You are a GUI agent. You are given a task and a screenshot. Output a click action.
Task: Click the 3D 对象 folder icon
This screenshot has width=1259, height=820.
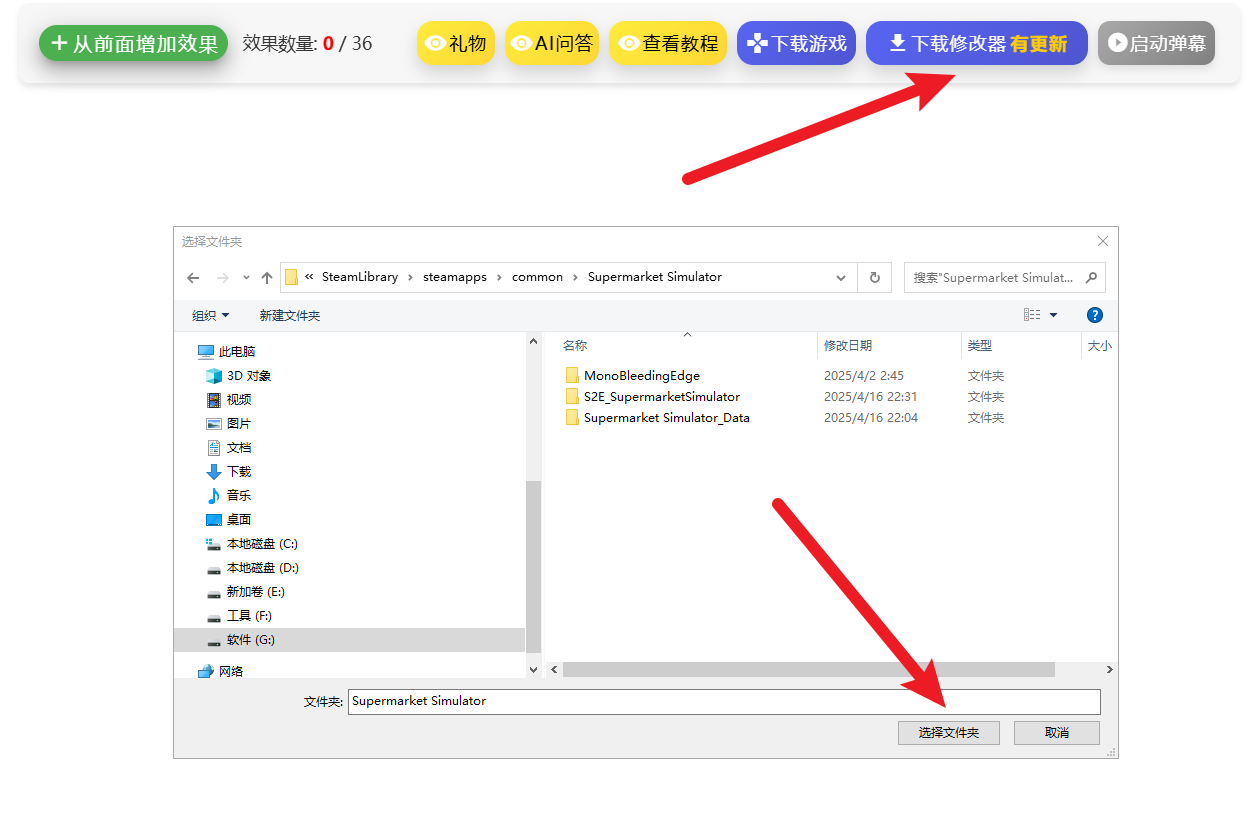point(213,376)
